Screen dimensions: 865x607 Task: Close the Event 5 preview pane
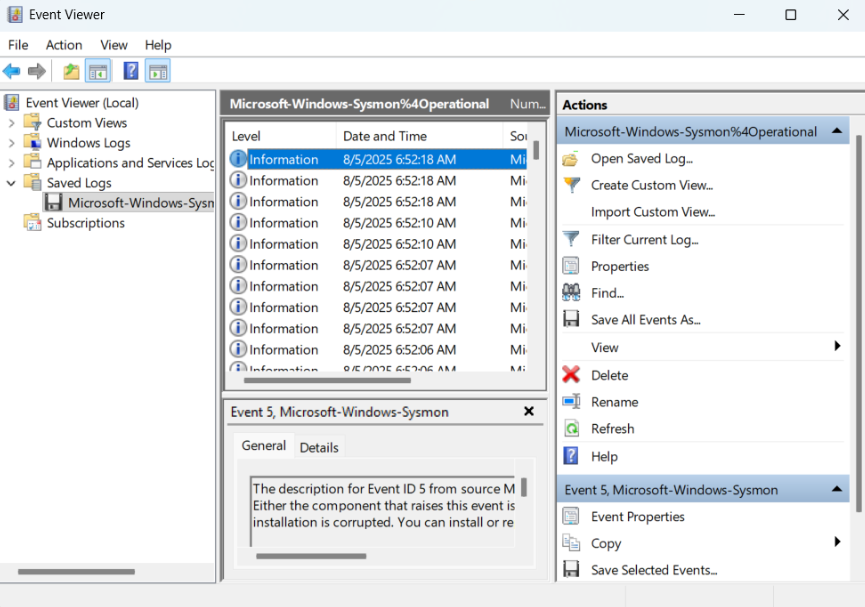point(529,412)
